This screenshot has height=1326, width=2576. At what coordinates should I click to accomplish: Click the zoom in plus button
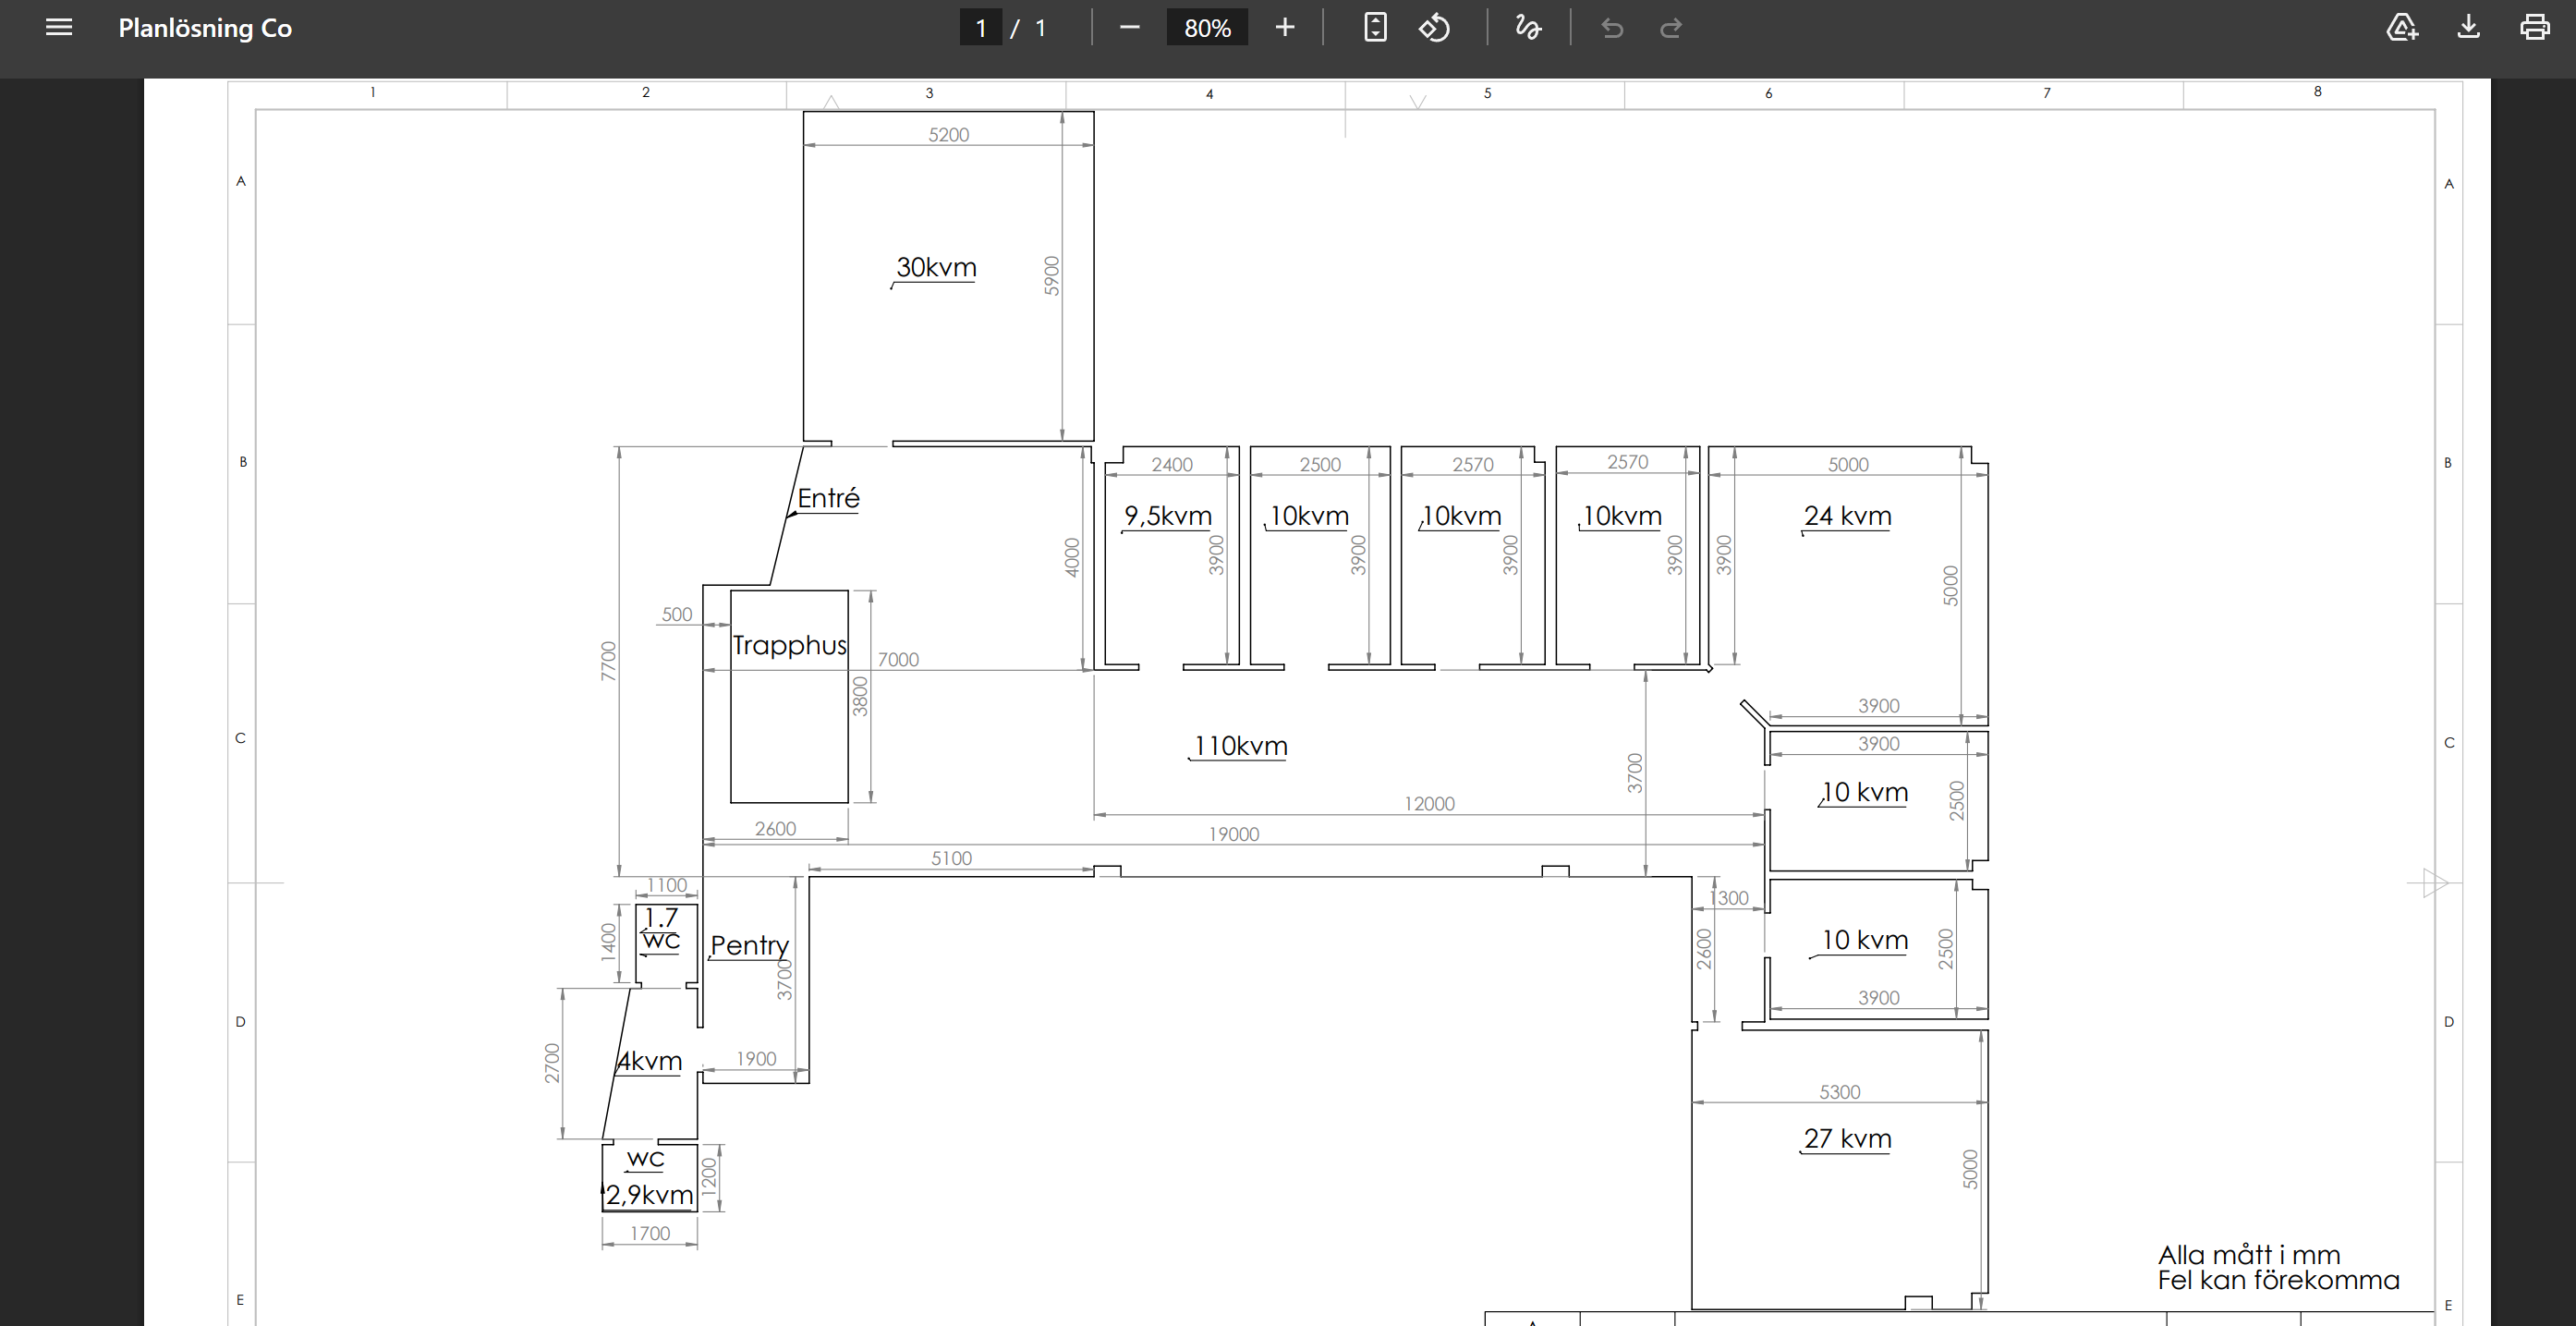coord(1285,28)
